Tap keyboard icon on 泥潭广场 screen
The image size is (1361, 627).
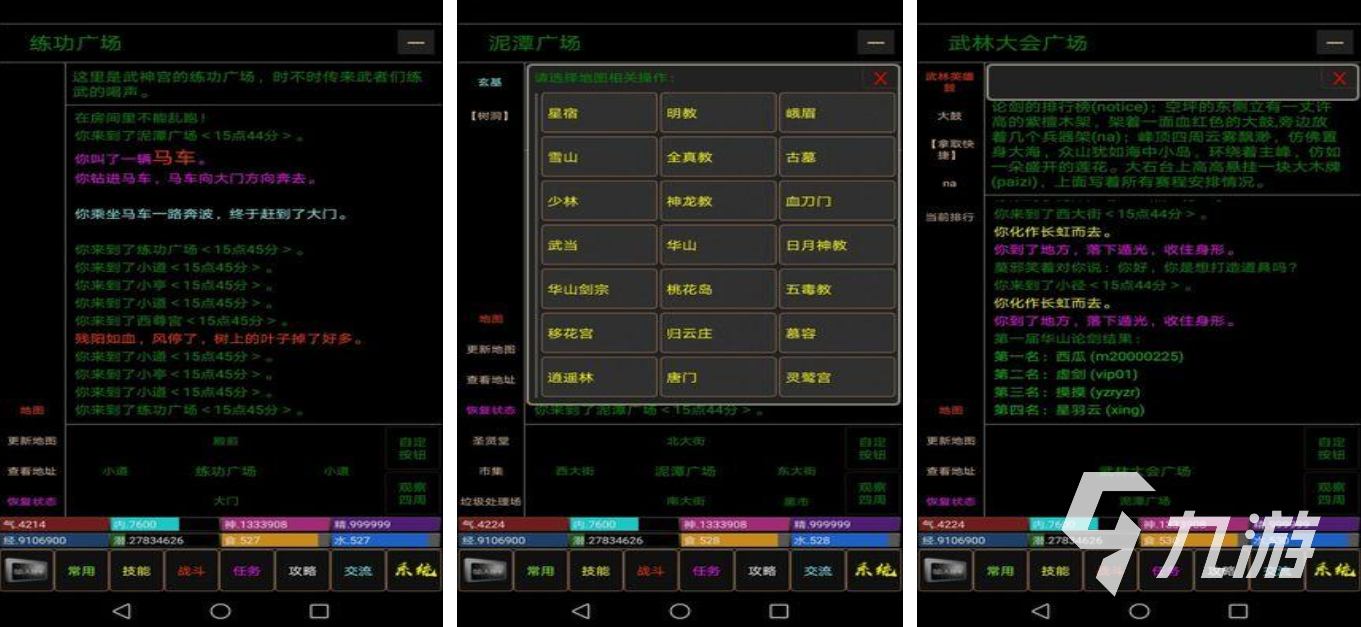click(x=486, y=570)
